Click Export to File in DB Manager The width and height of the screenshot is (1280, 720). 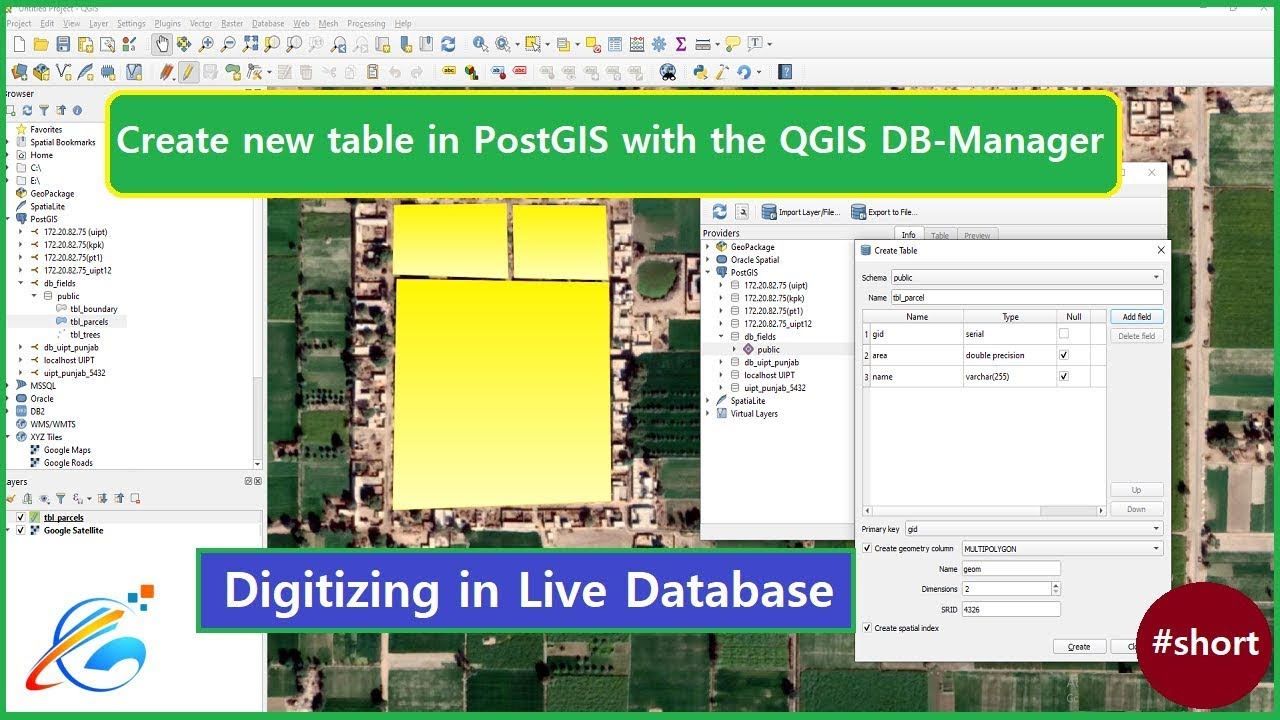point(884,212)
